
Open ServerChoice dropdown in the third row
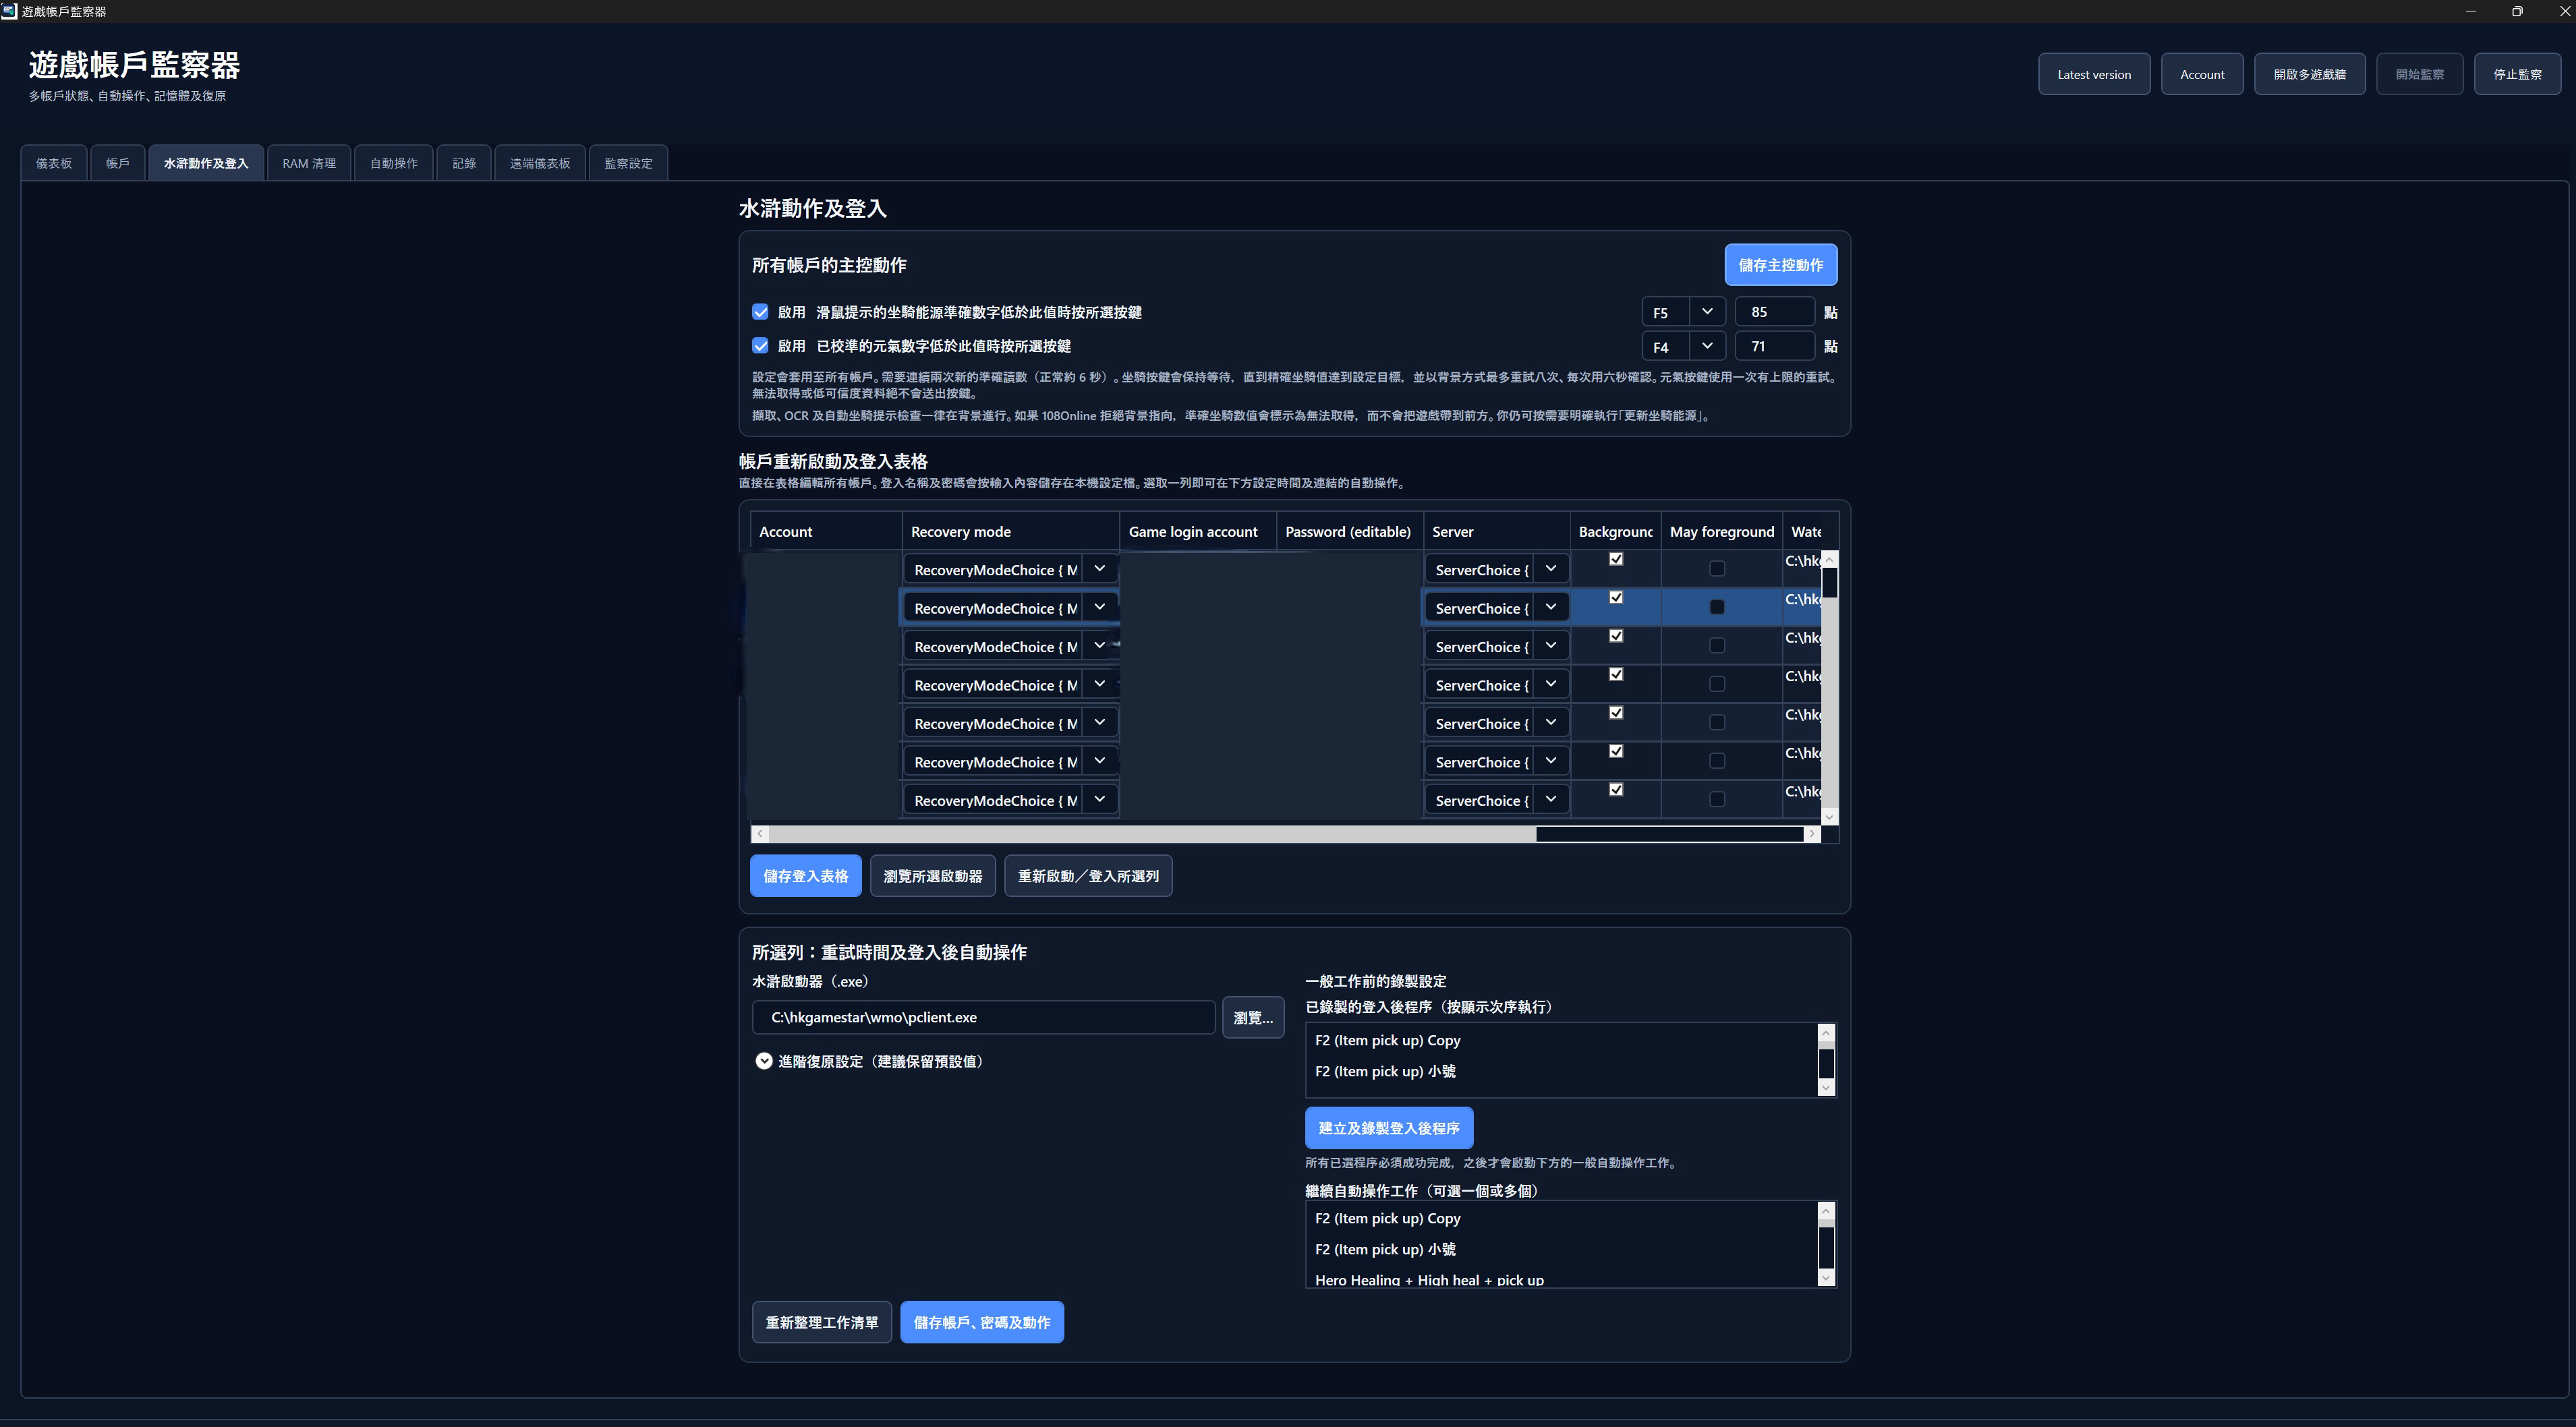click(1550, 646)
